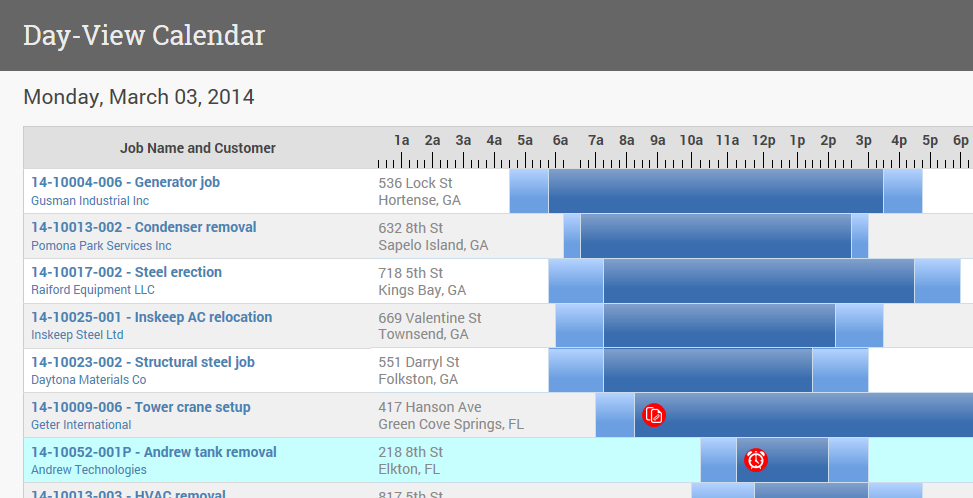Click the red alarm clock icon on Andrew tank removal

pyautogui.click(x=756, y=459)
